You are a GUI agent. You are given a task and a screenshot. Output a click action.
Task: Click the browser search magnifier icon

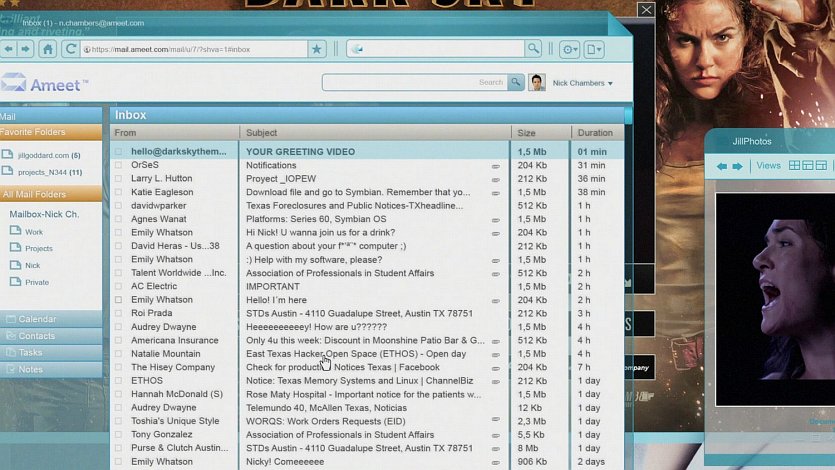pos(534,48)
